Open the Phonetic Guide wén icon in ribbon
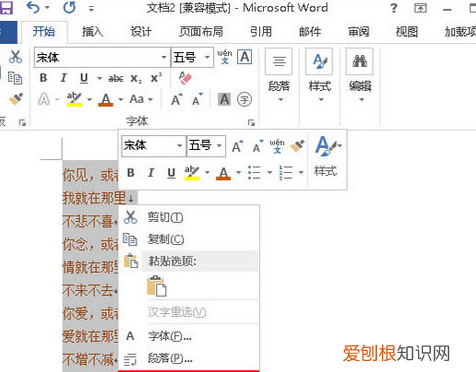The image size is (476, 372). (x=225, y=57)
